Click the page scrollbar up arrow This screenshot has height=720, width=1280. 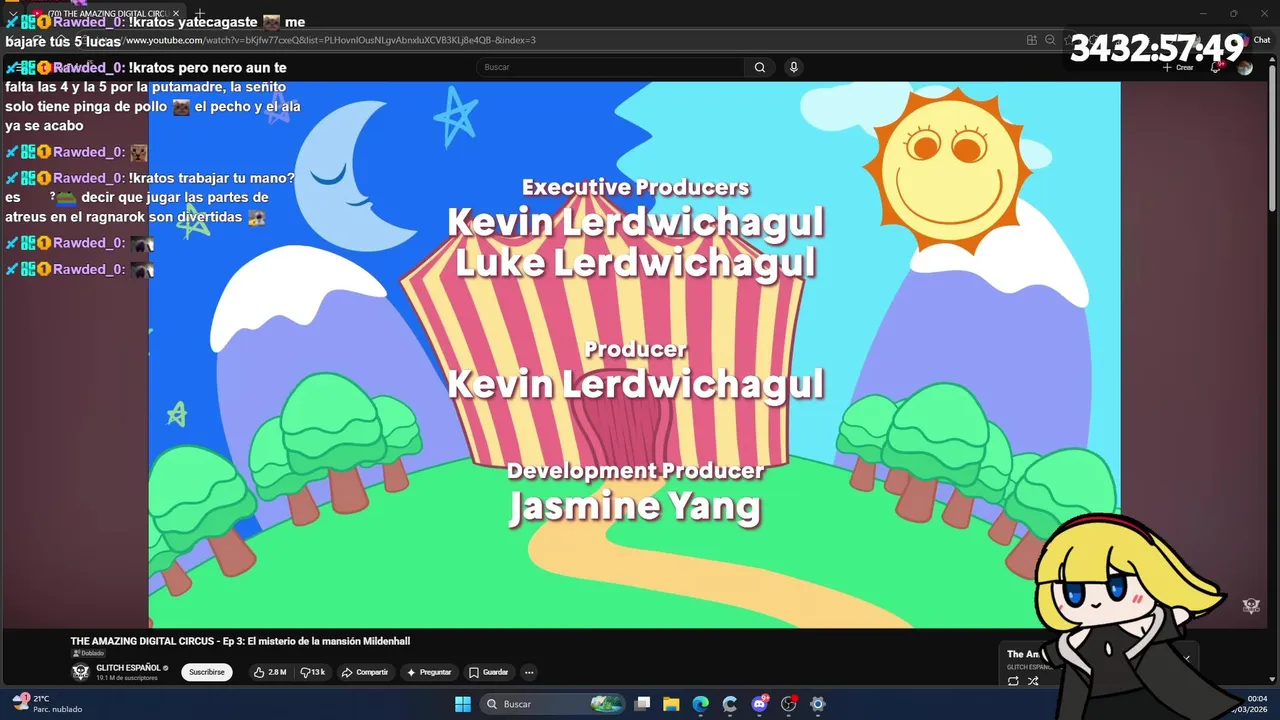click(1274, 60)
